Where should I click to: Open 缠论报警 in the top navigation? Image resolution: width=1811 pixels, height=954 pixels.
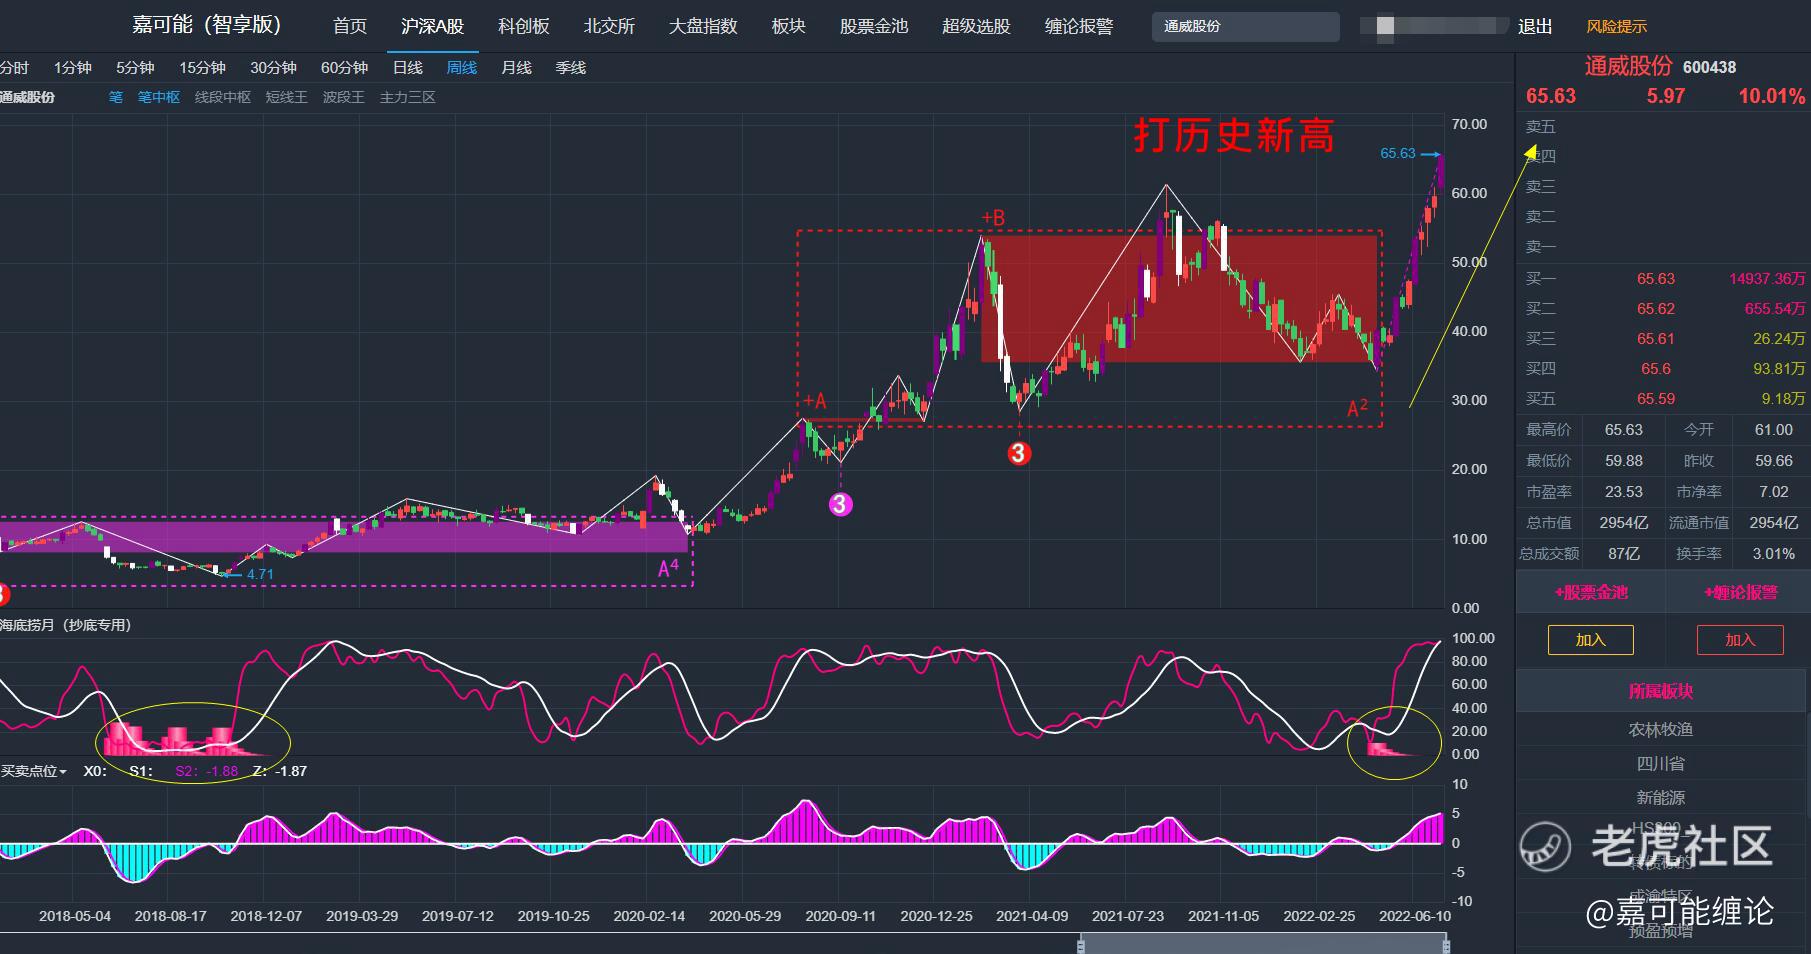click(1079, 26)
